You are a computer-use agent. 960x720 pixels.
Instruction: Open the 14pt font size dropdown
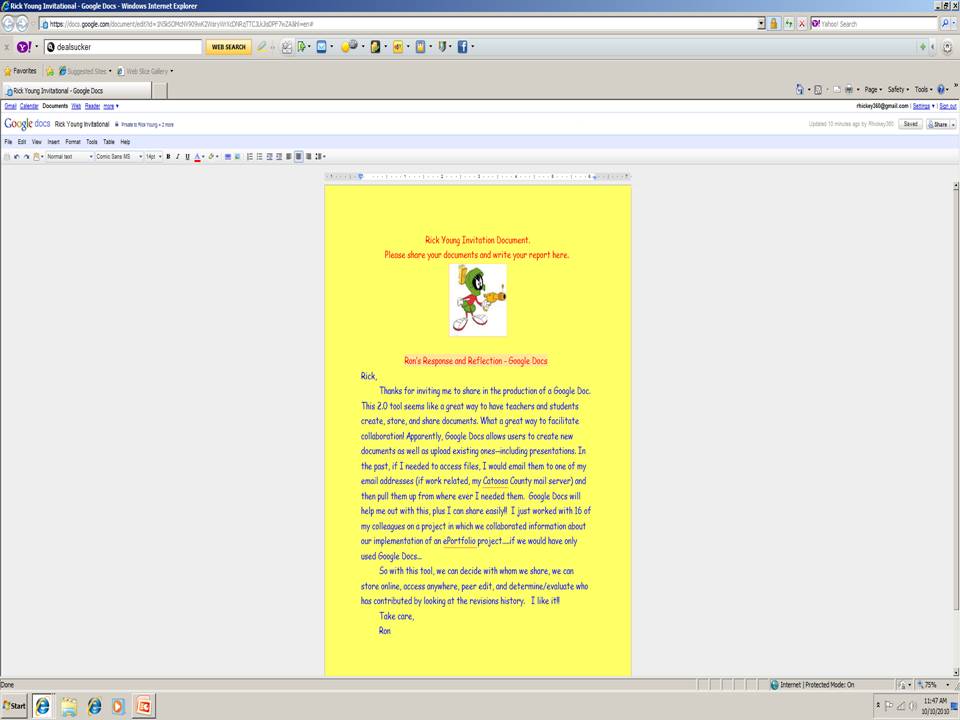click(154, 157)
